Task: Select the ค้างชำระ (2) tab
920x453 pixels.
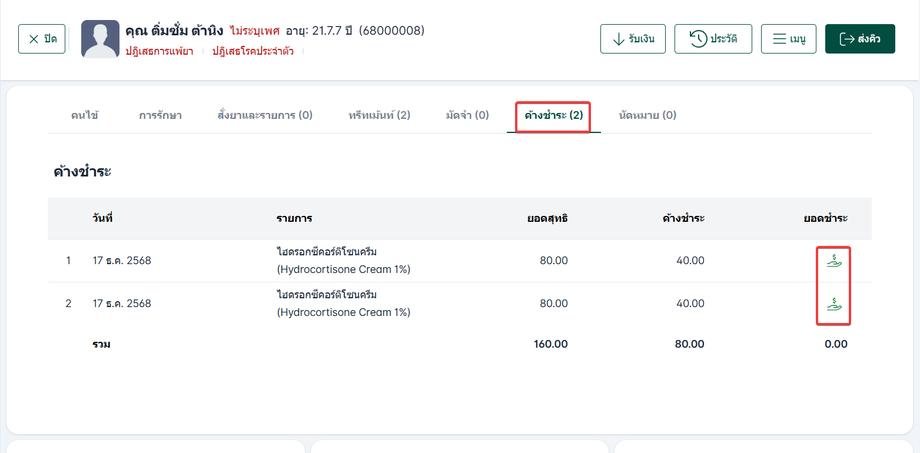Action: [x=553, y=115]
